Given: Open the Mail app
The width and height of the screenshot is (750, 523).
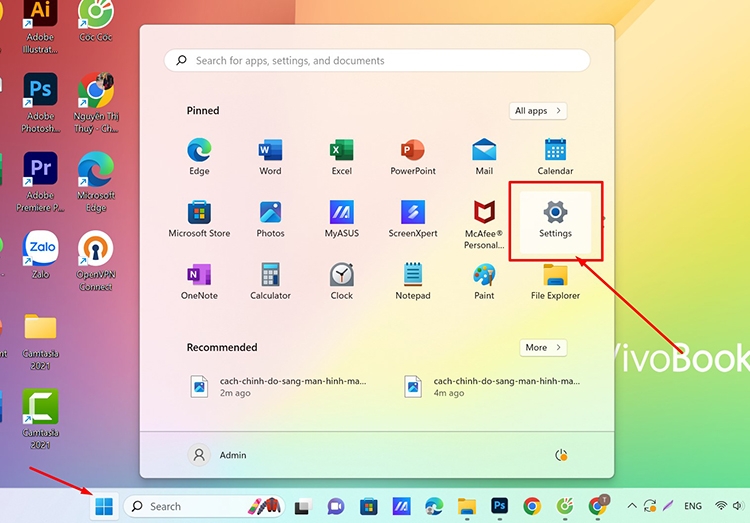Looking at the screenshot, I should coord(484,157).
